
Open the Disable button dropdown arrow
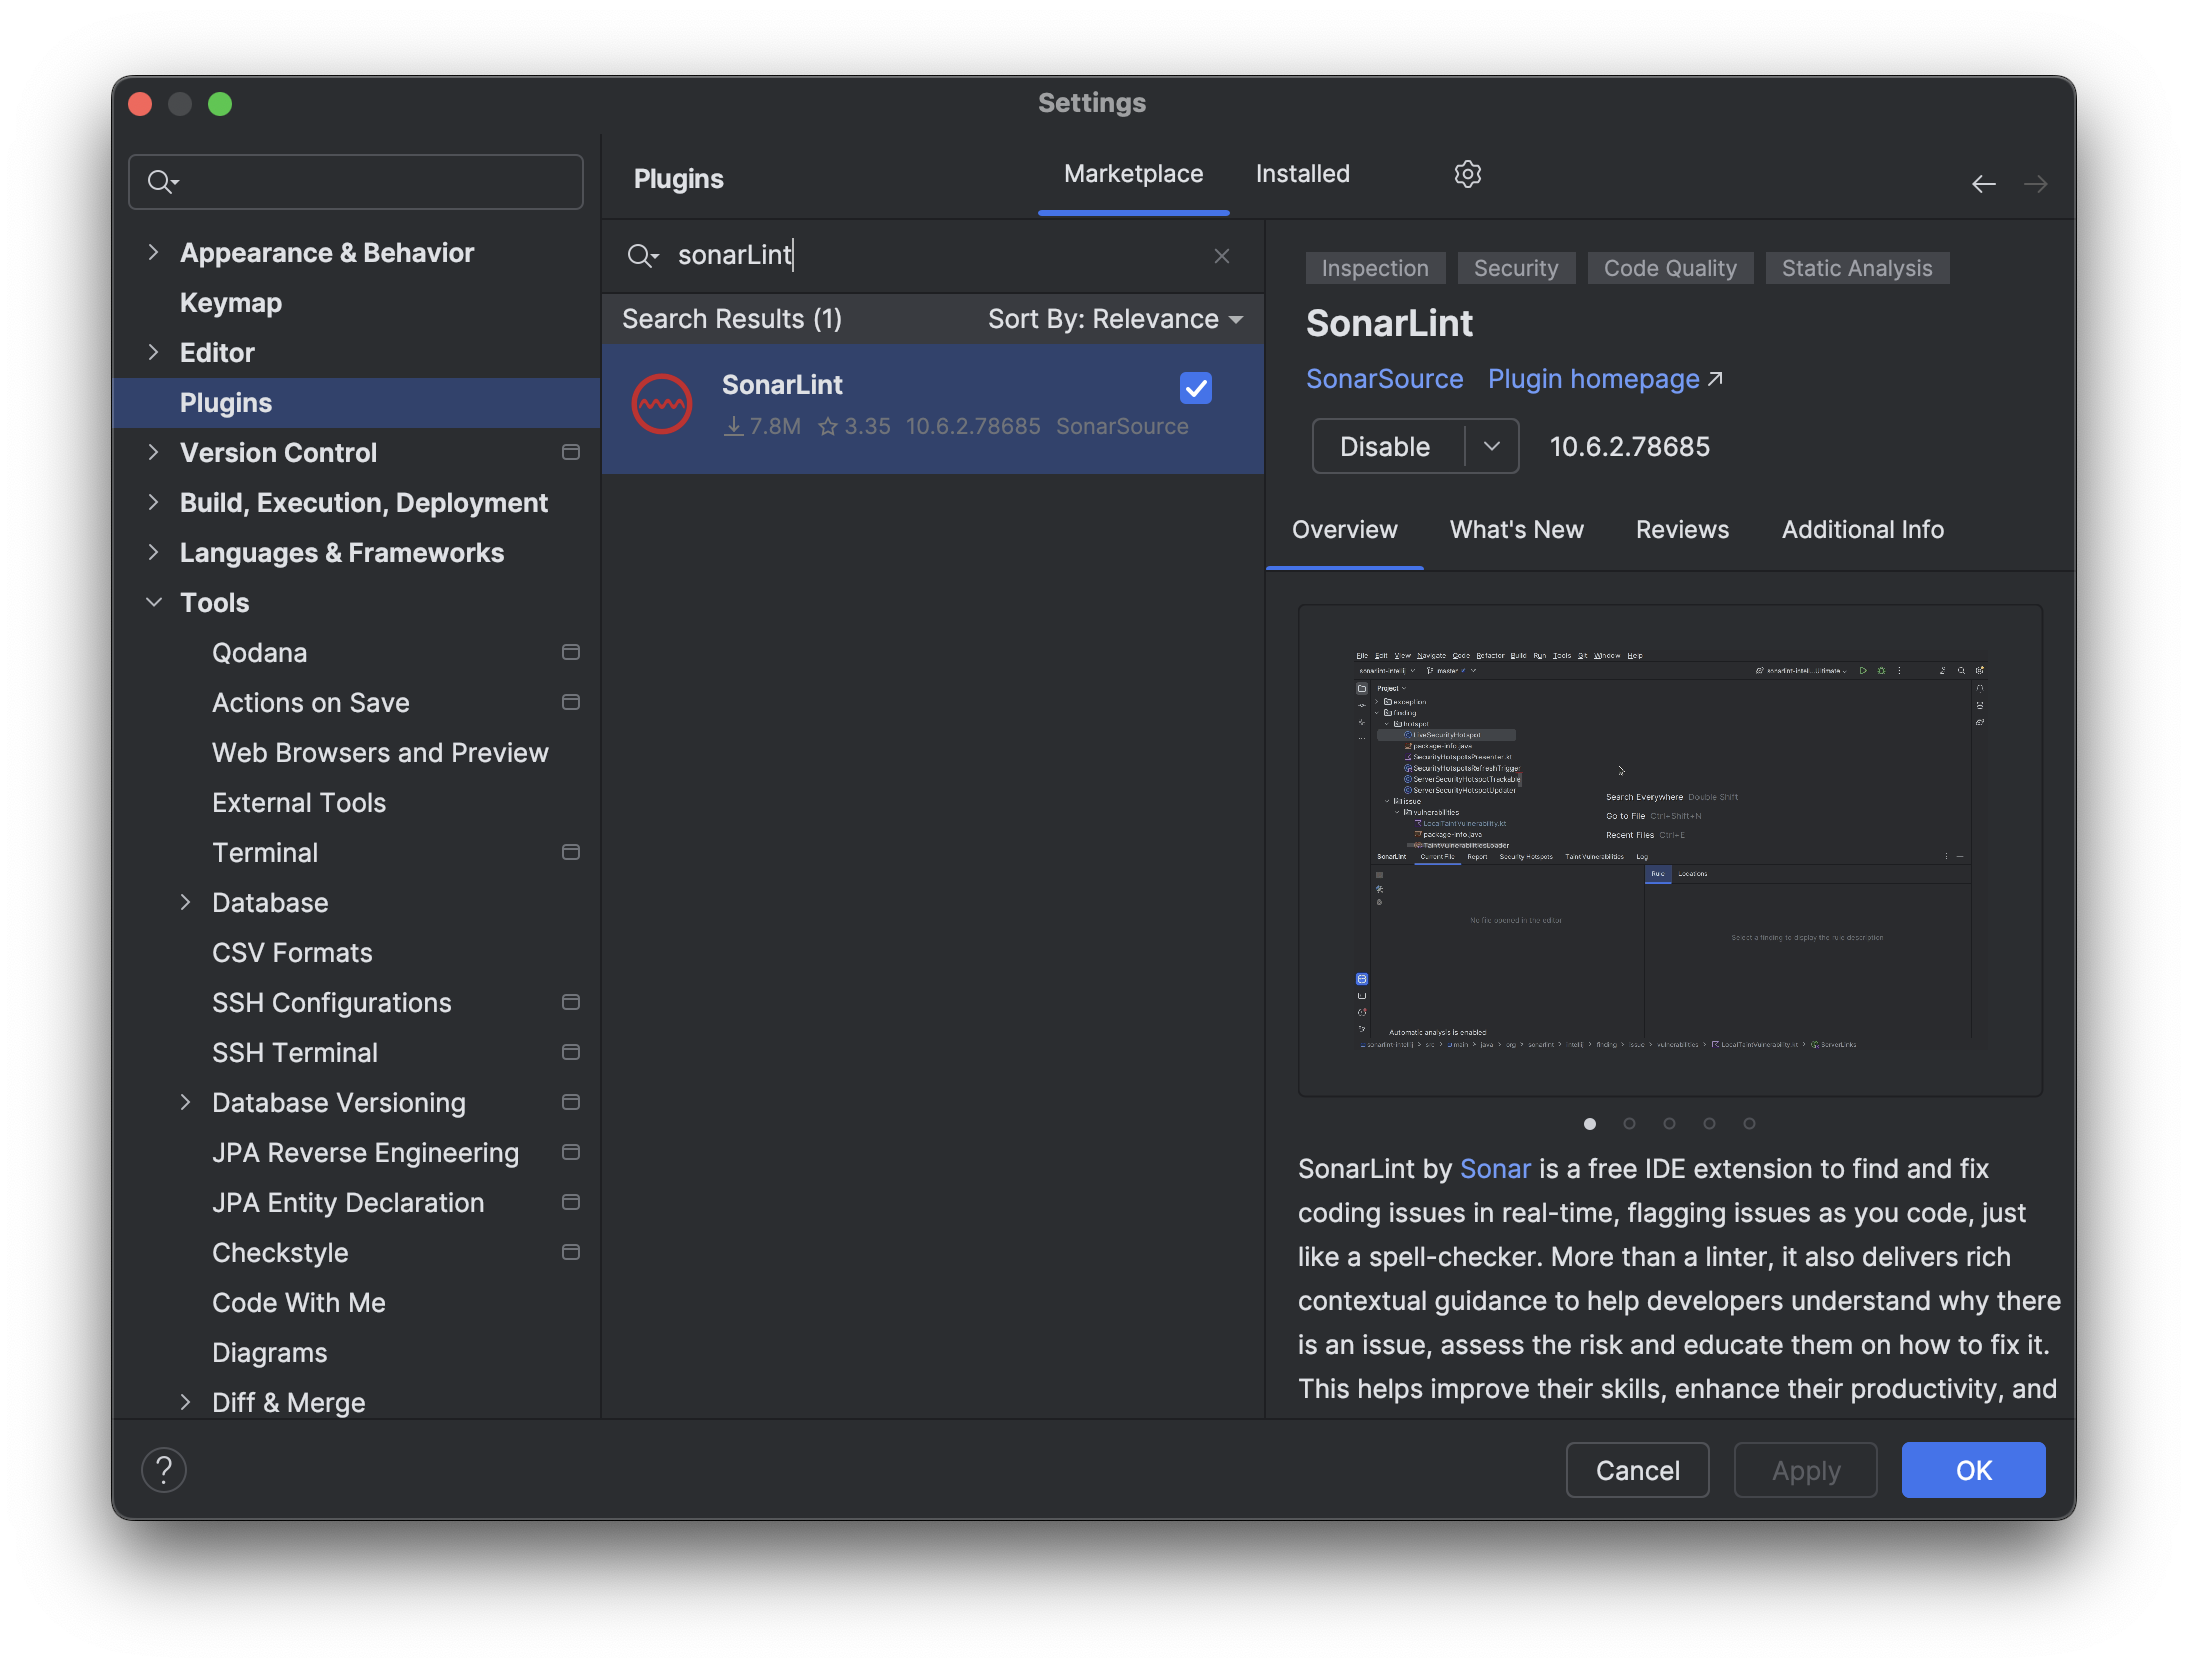pyautogui.click(x=1491, y=446)
